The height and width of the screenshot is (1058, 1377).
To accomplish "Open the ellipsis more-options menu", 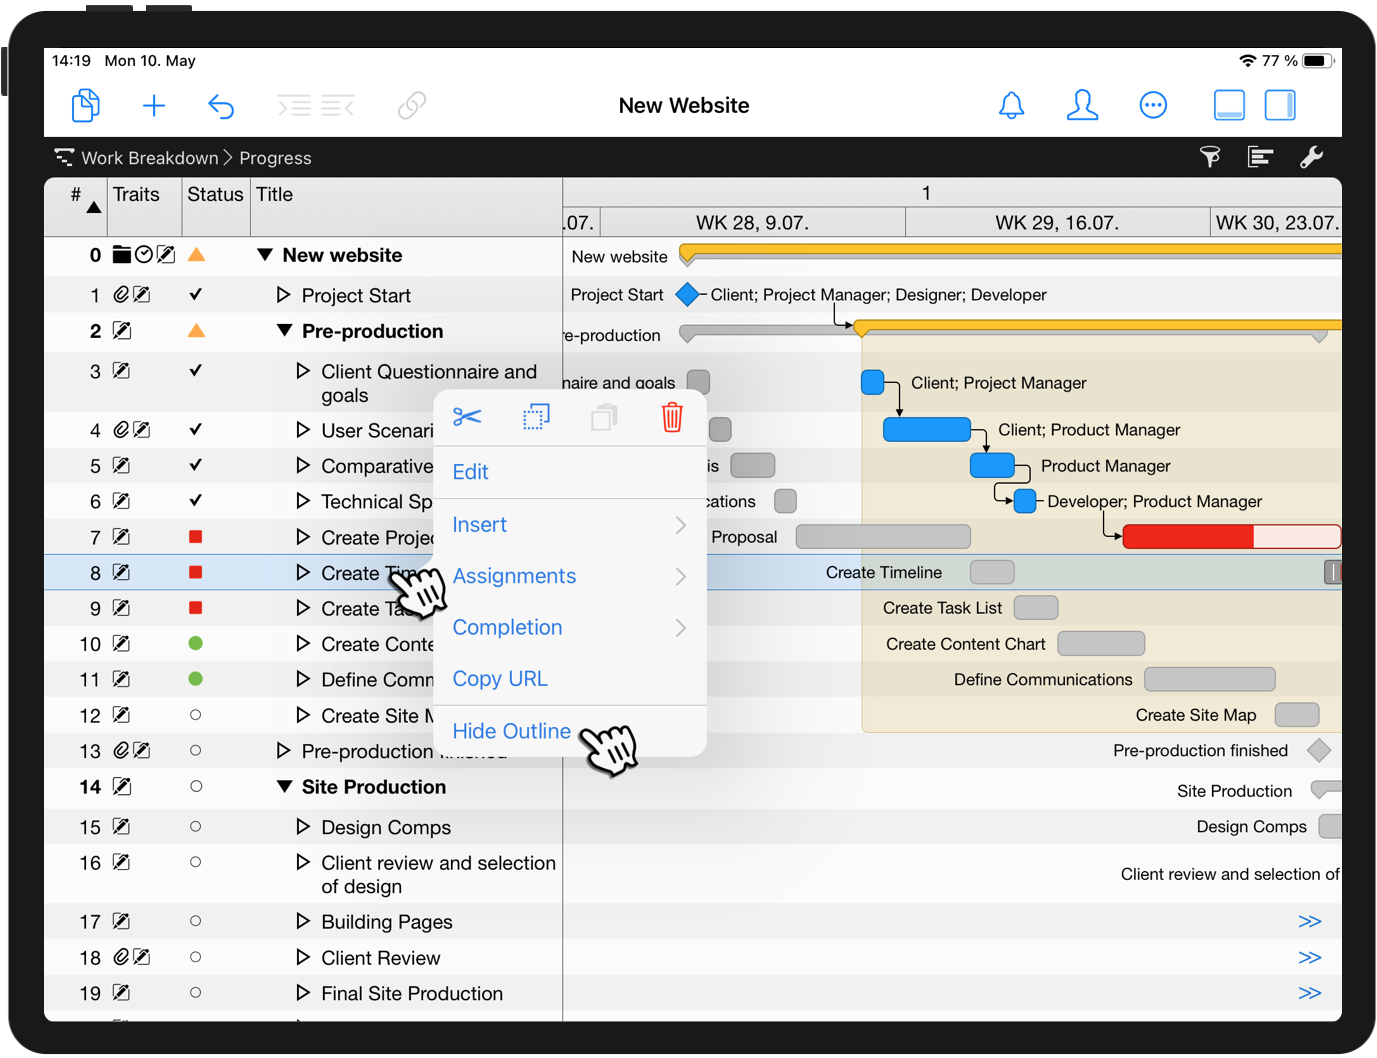I will pos(1153,105).
